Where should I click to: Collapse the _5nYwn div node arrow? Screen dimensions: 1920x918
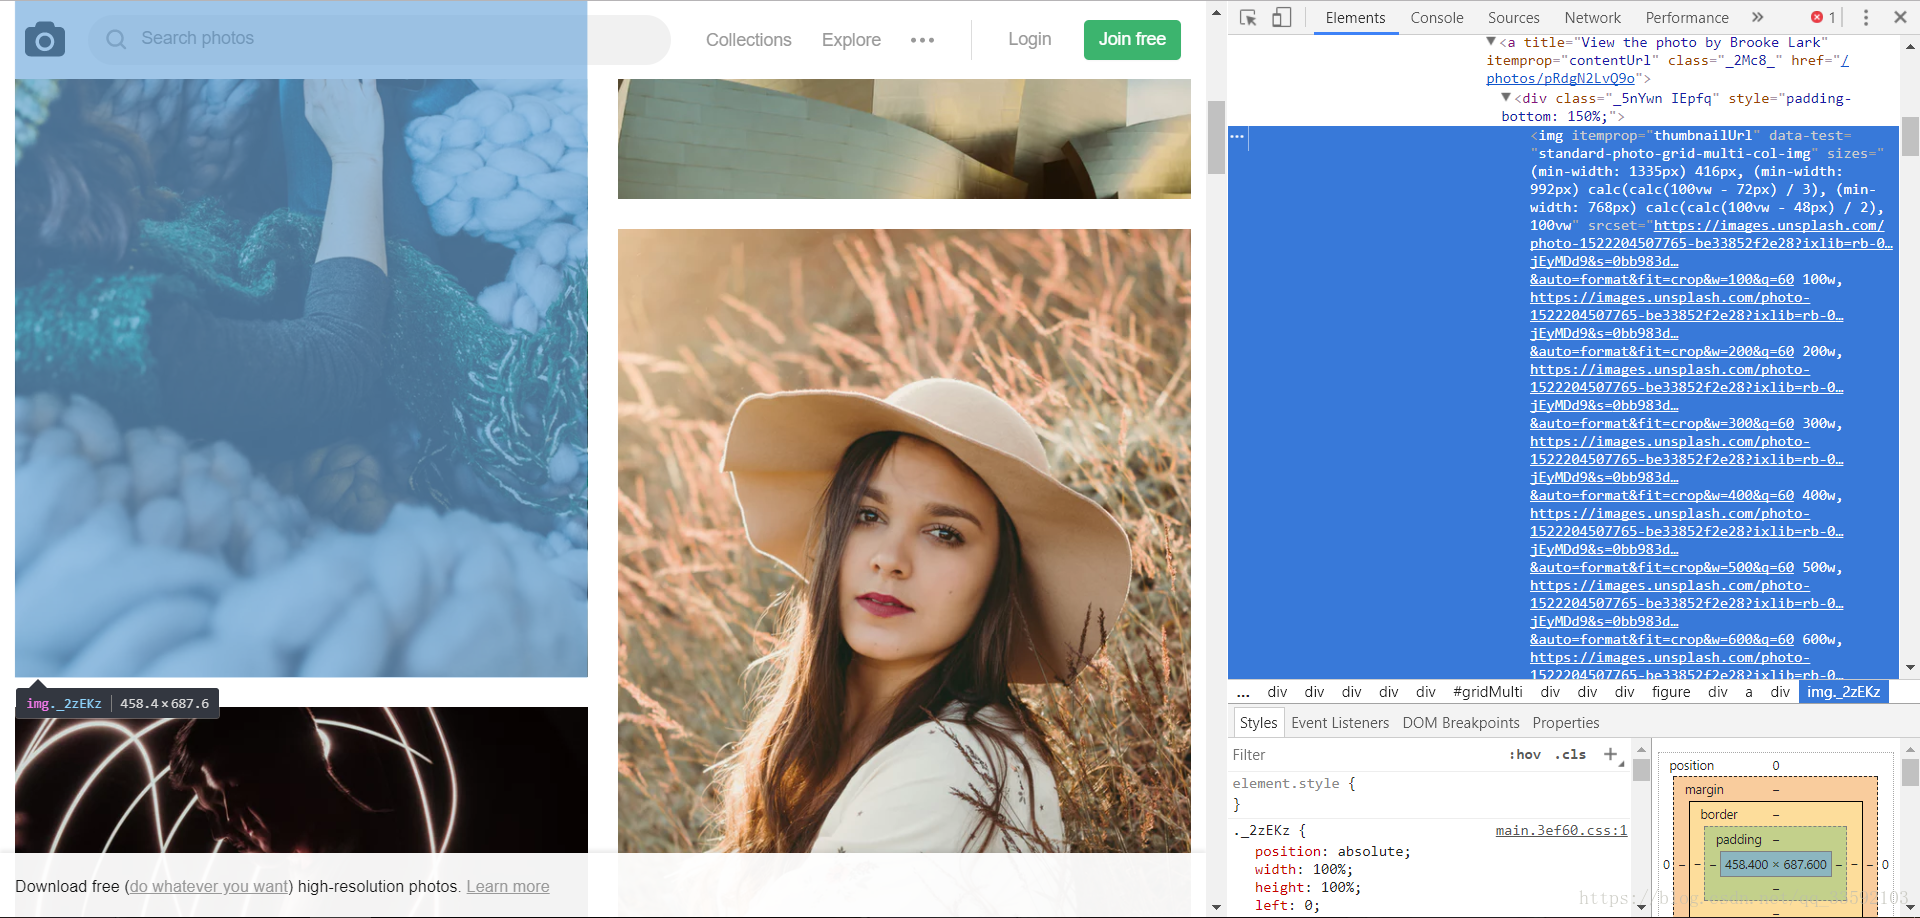pyautogui.click(x=1506, y=98)
